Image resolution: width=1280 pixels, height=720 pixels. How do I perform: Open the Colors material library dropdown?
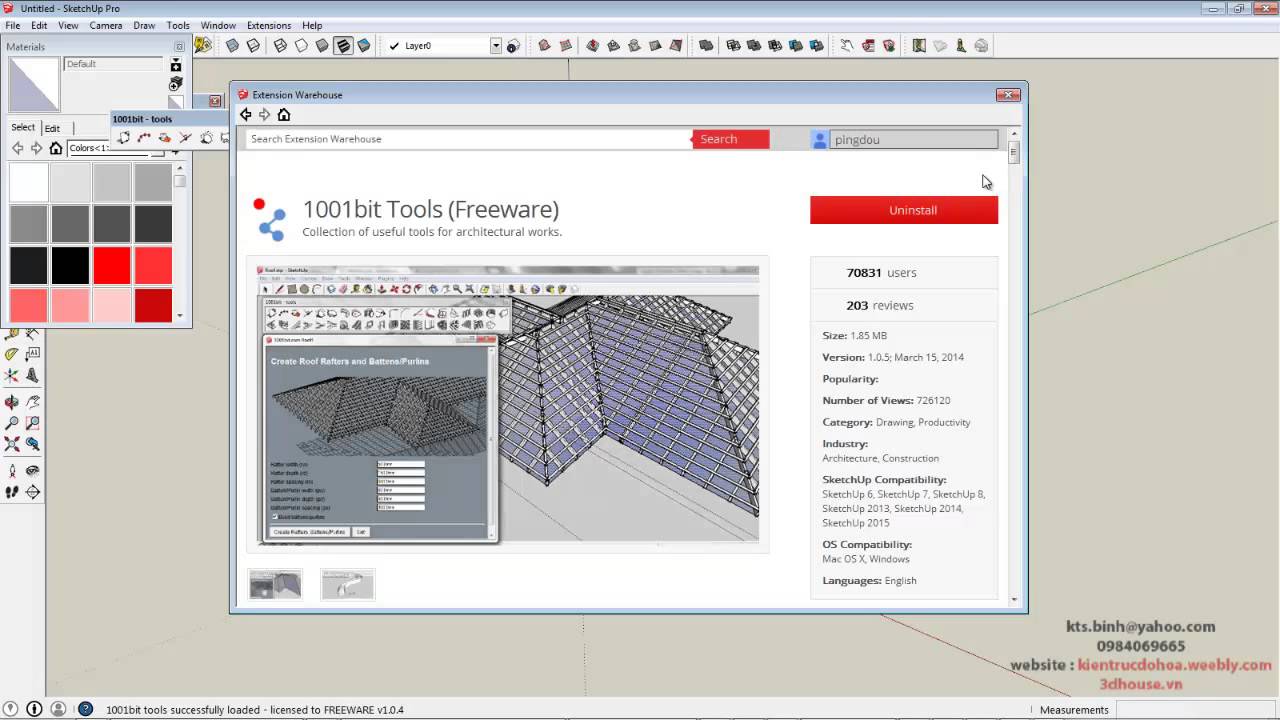tap(109, 148)
